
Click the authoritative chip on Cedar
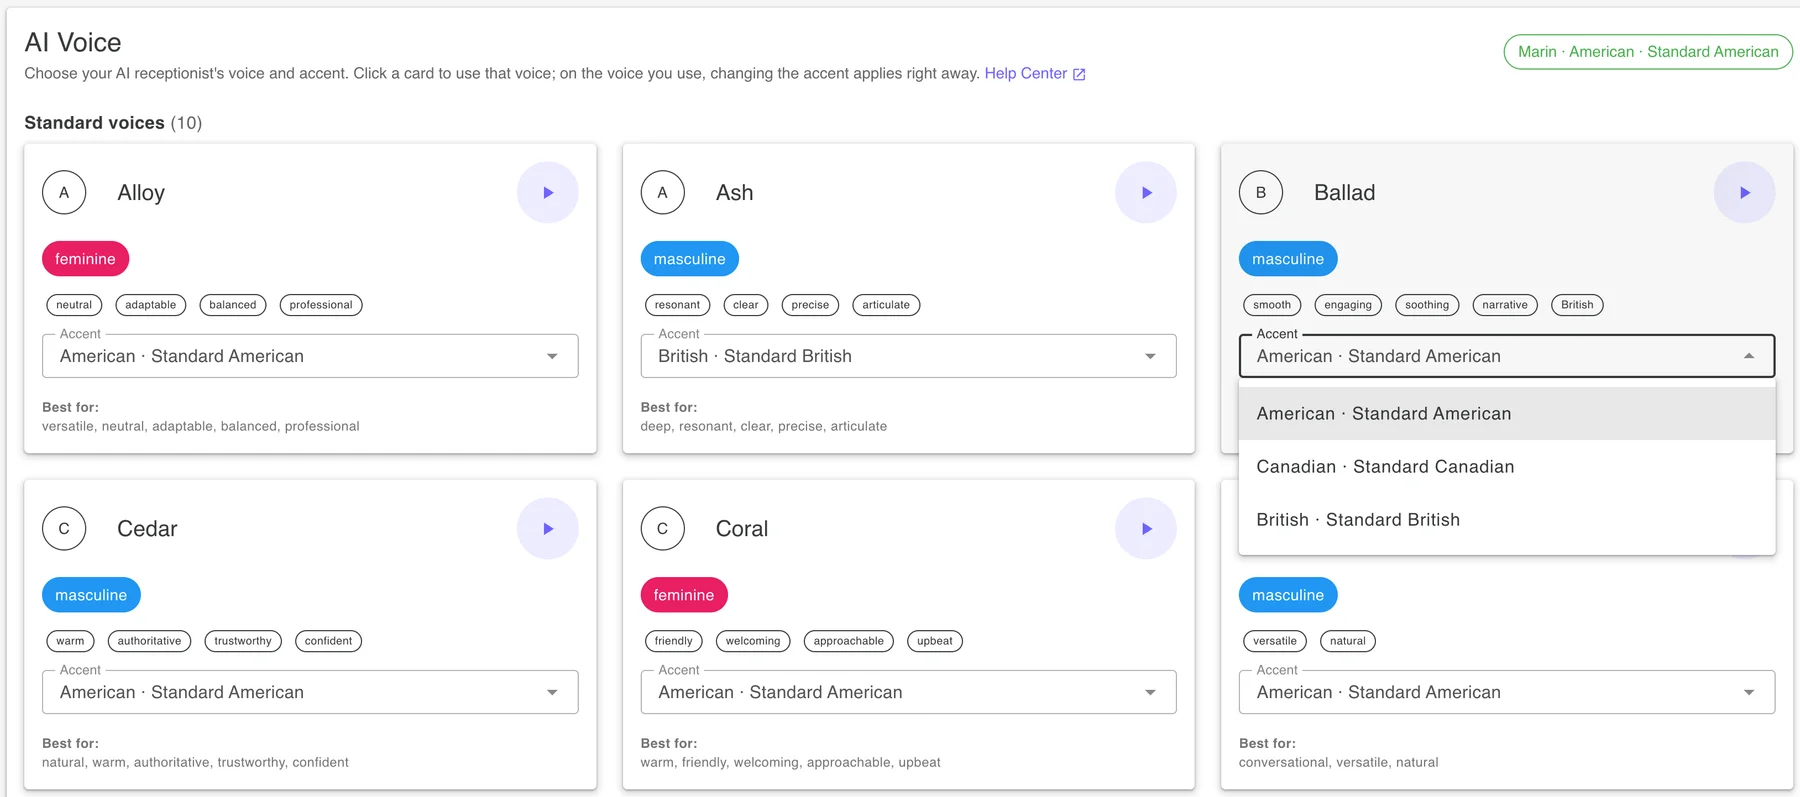pyautogui.click(x=149, y=641)
